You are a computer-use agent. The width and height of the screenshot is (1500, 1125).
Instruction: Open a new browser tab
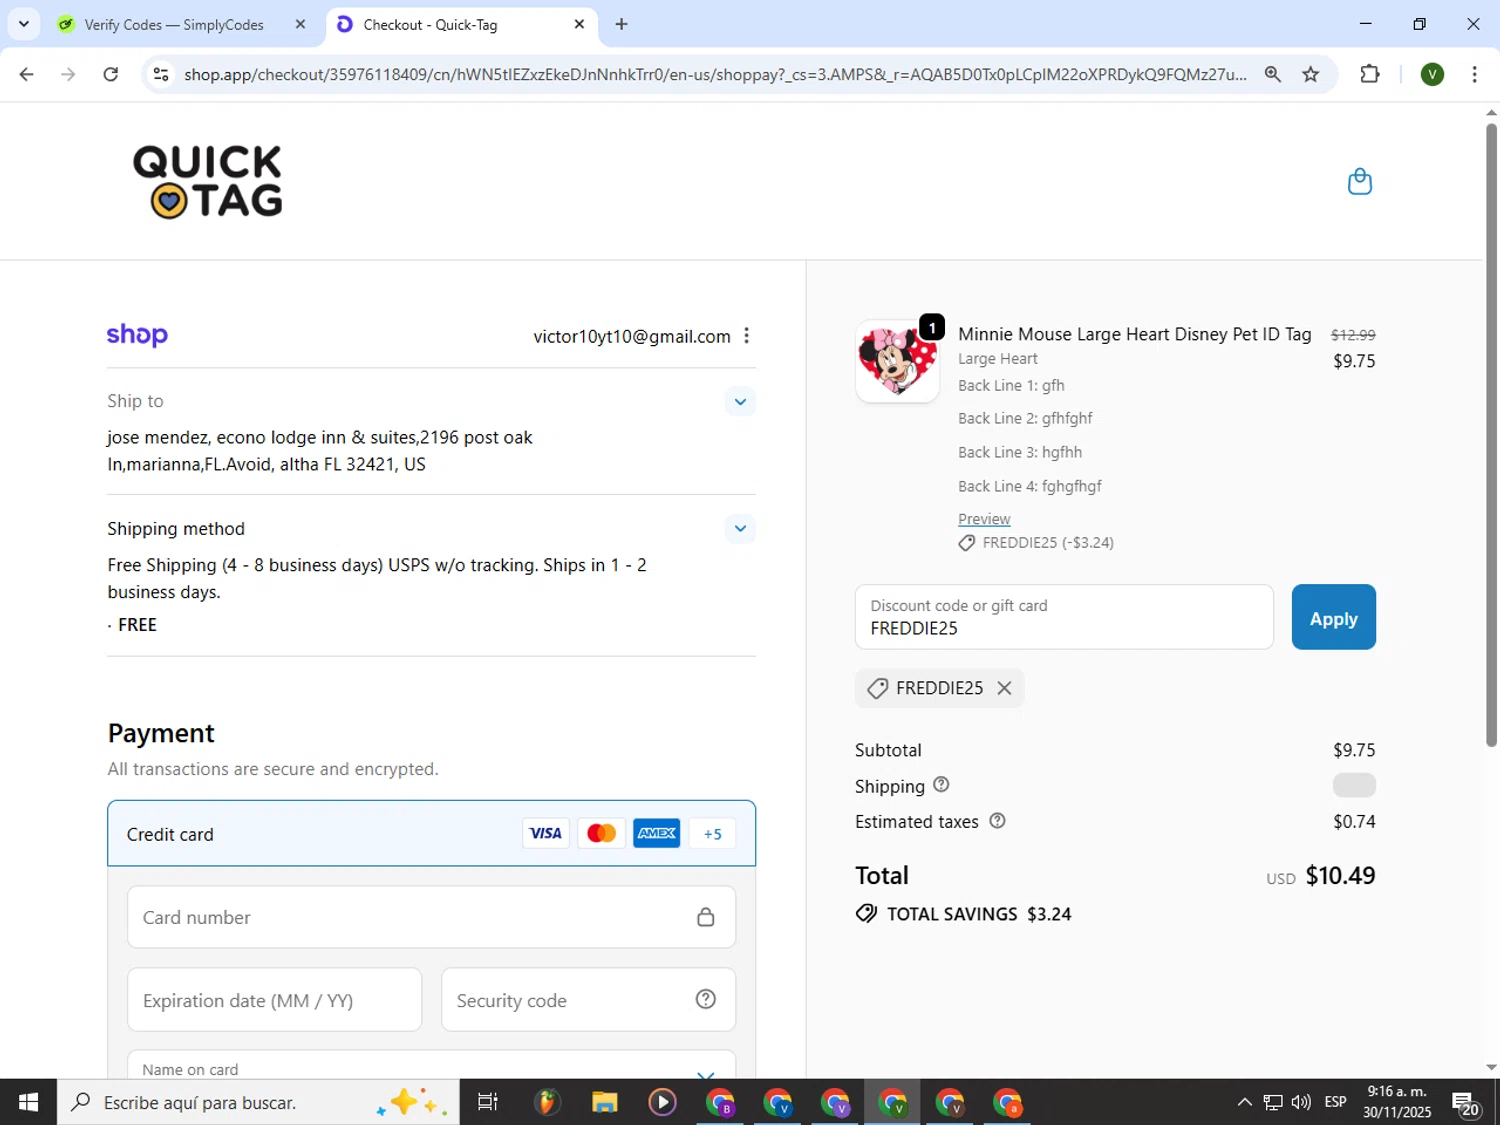point(622,25)
